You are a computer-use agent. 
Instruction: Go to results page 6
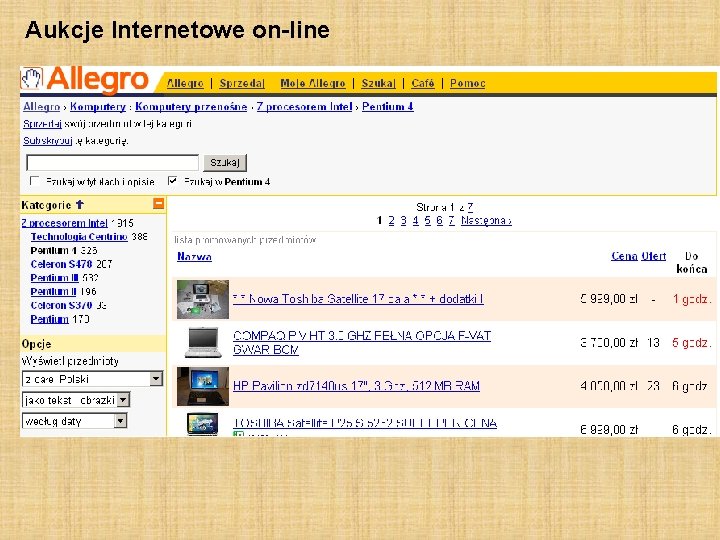[439, 220]
